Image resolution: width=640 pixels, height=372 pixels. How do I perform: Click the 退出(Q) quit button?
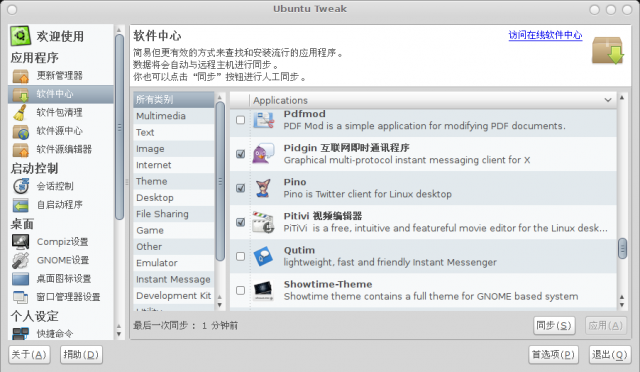[610, 354]
